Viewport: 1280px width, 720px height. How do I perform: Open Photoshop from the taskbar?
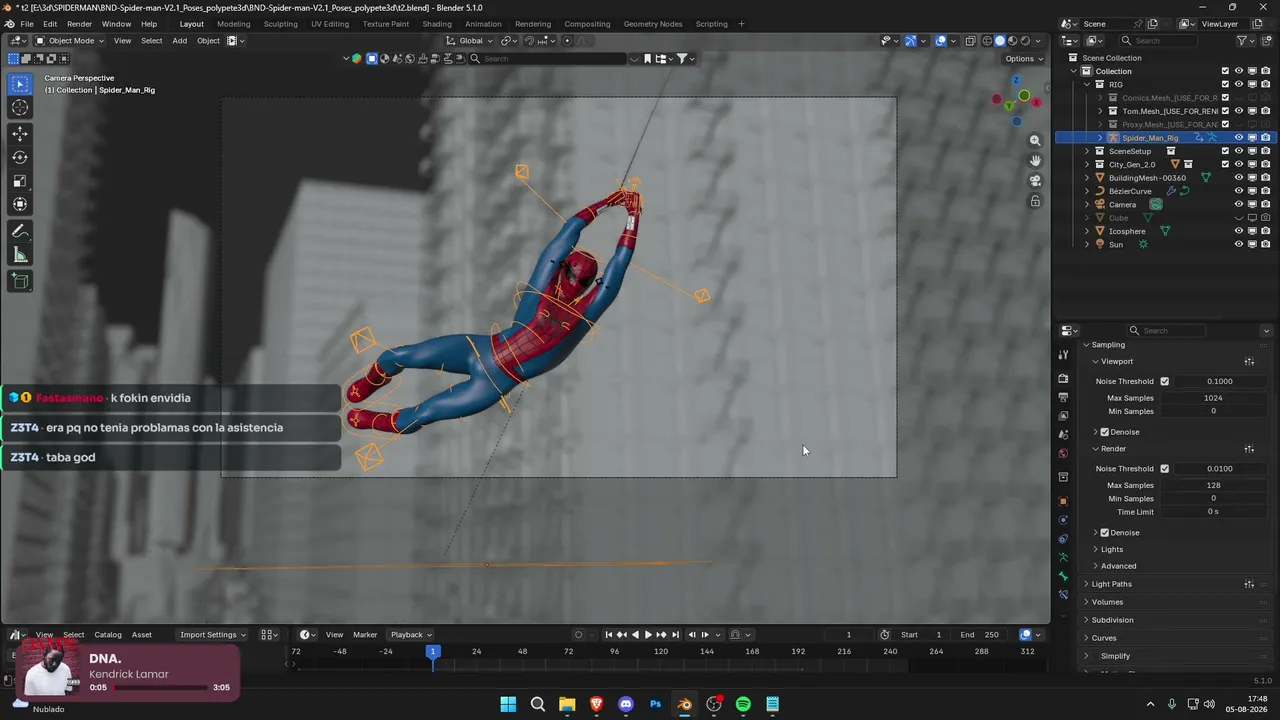point(655,704)
